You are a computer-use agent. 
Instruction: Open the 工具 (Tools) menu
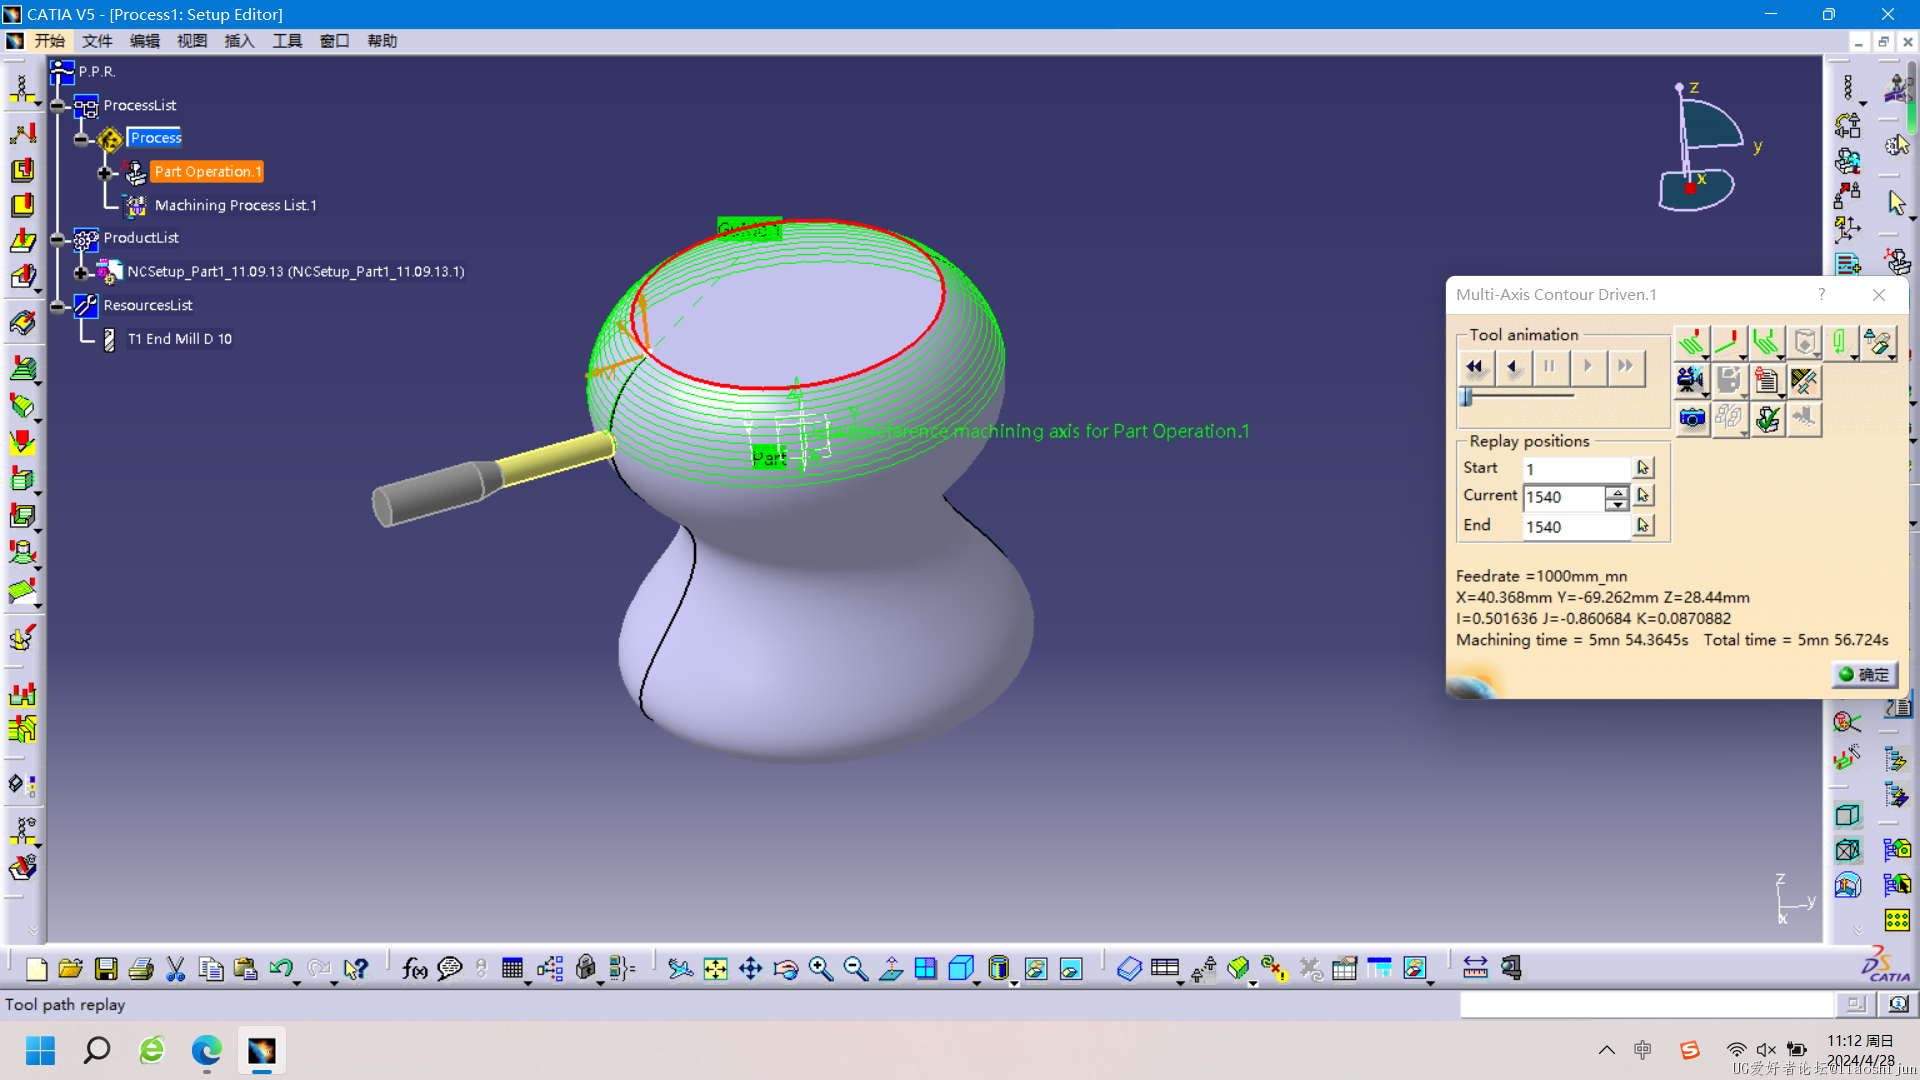(287, 41)
